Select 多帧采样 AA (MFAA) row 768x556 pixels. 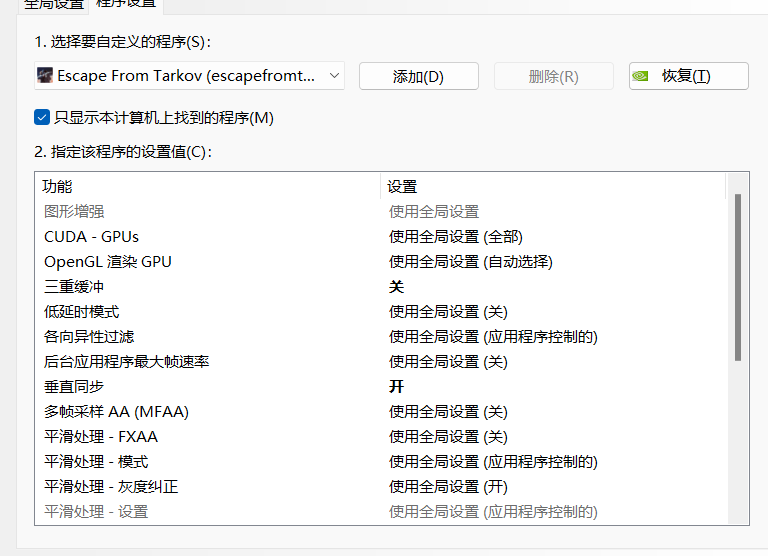point(116,412)
